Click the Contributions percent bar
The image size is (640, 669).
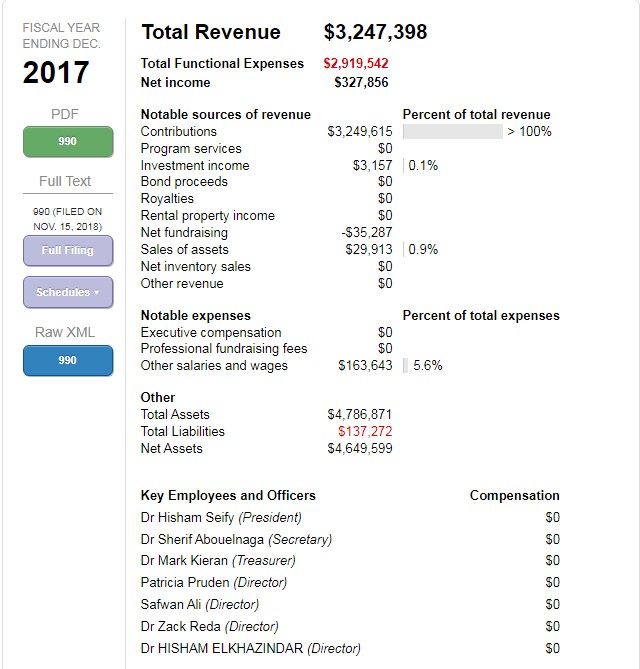click(452, 132)
